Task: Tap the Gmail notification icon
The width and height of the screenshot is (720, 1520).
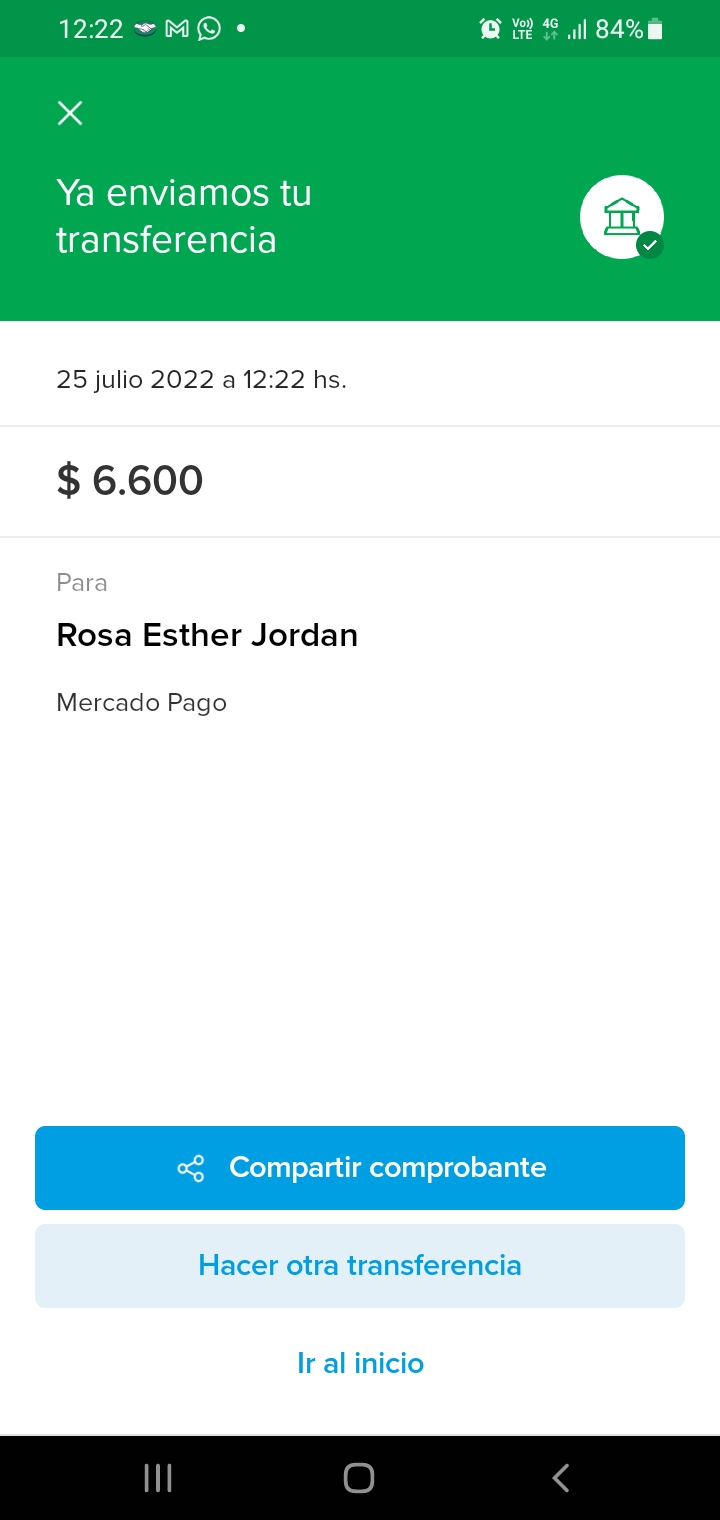Action: tap(177, 29)
